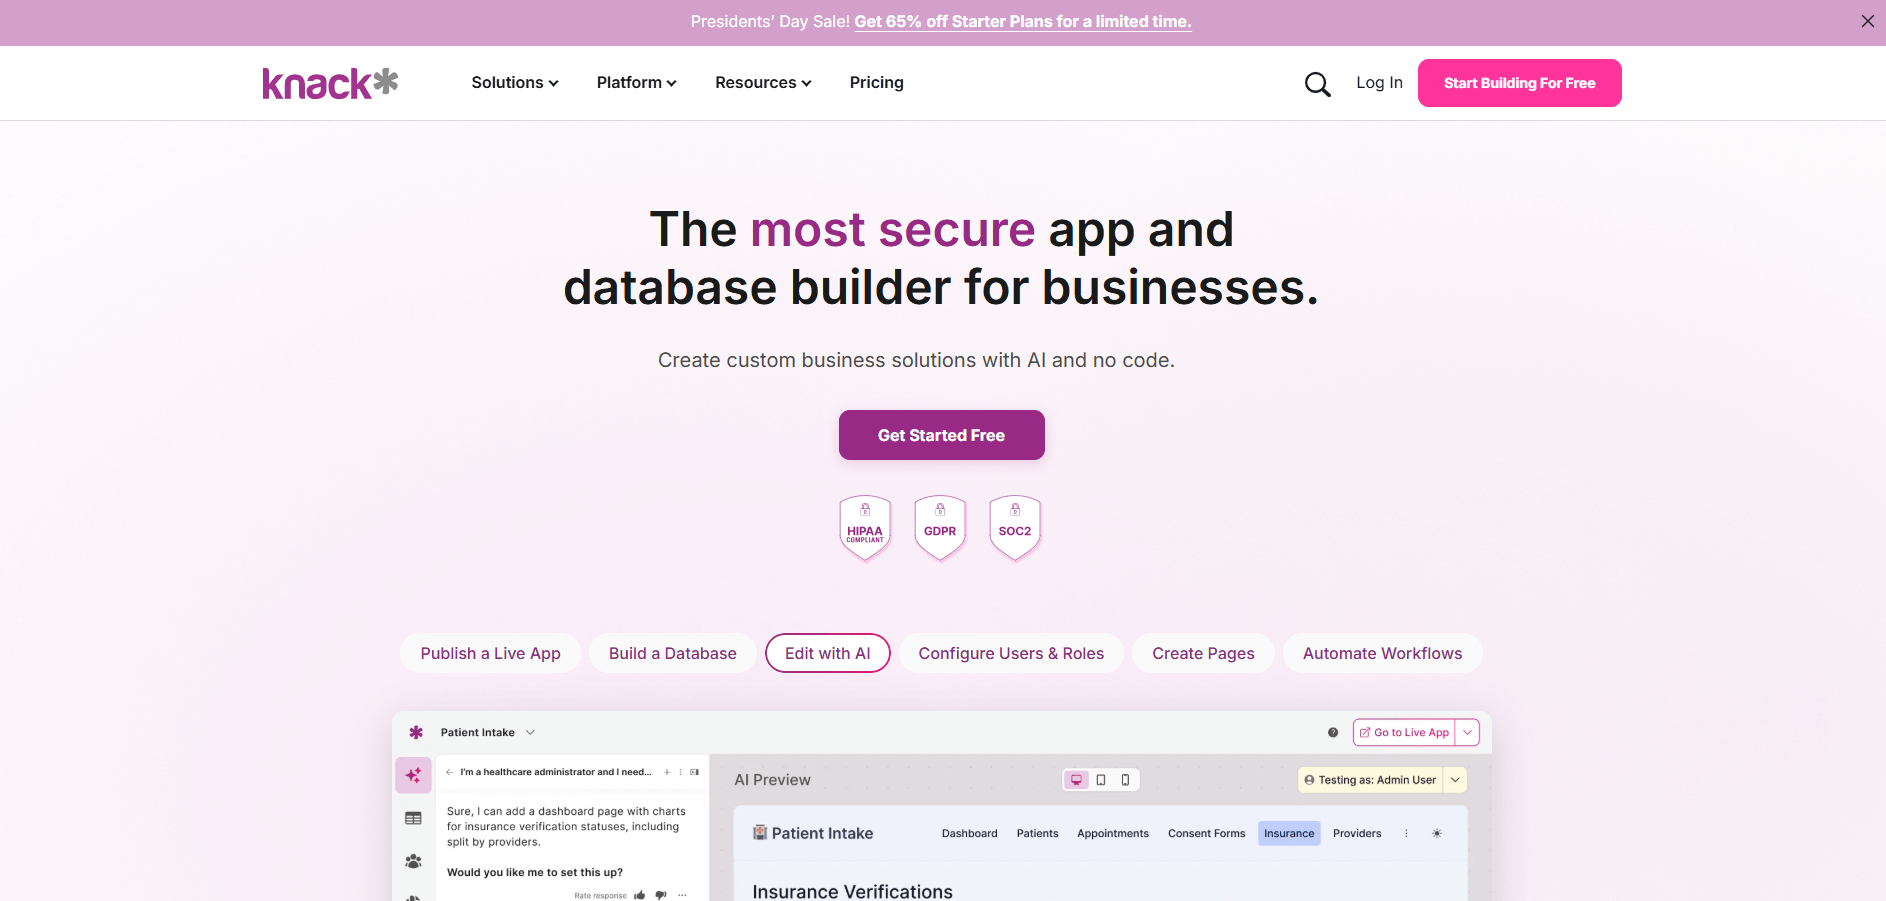Image resolution: width=1886 pixels, height=901 pixels.
Task: Expand the Resources menu
Action: [x=763, y=83]
